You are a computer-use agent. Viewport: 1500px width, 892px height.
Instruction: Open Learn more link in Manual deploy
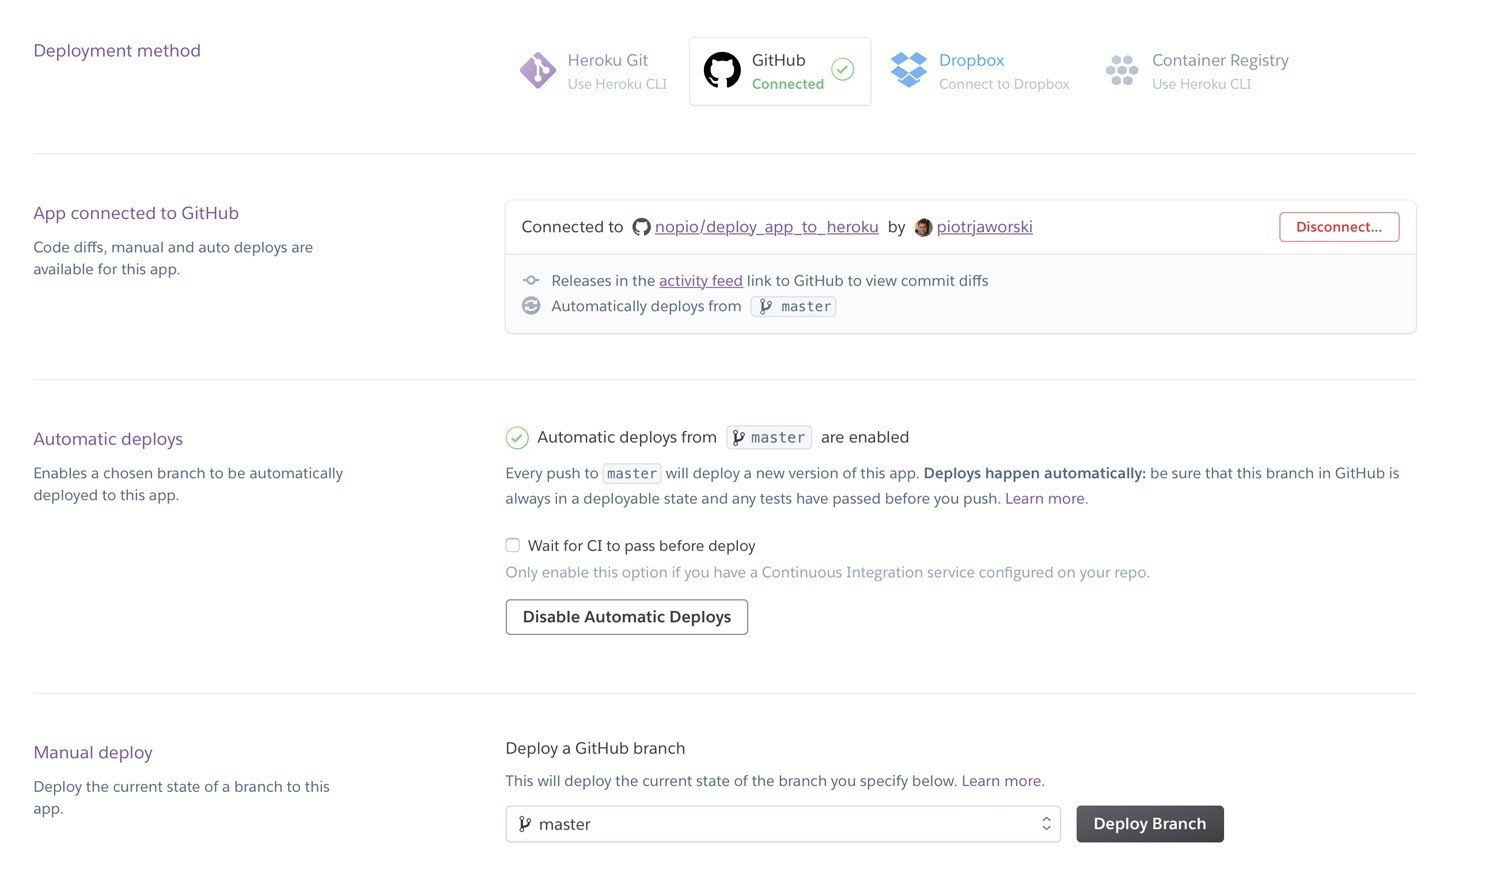(1002, 781)
